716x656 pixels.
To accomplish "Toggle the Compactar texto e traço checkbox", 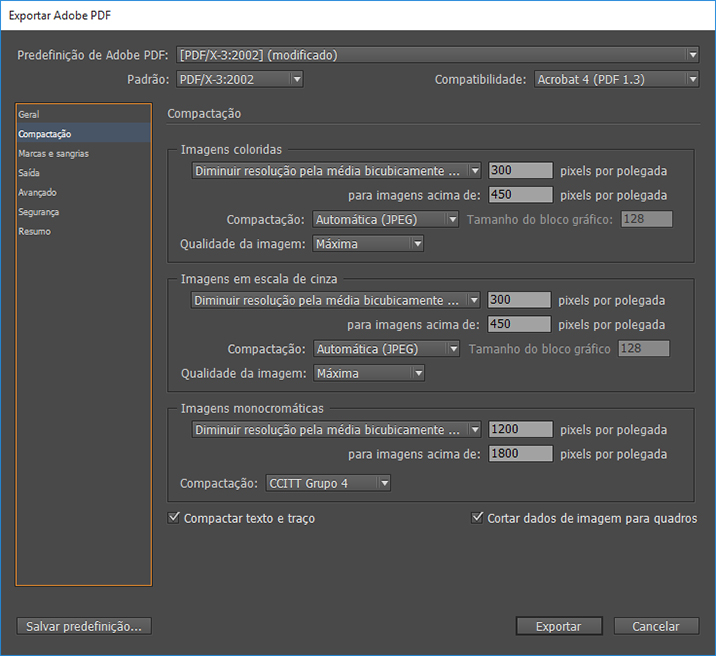I will point(175,518).
